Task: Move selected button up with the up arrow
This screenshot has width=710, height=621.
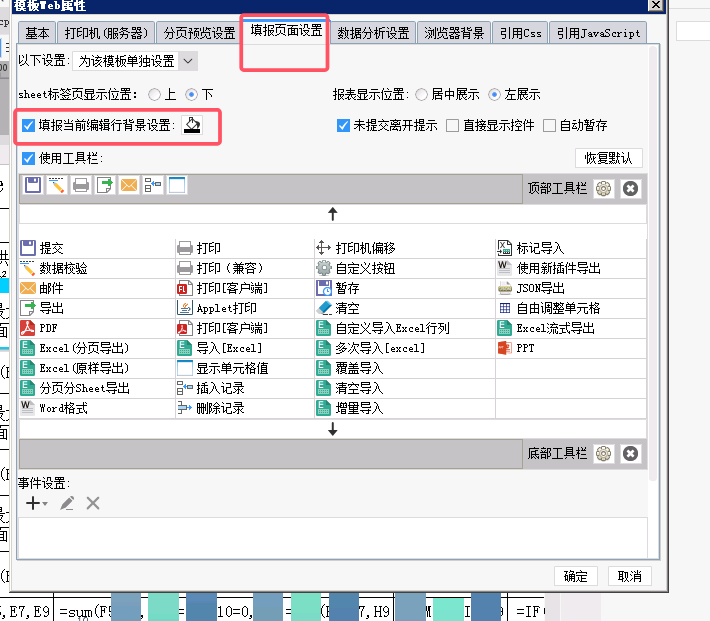Action: pos(333,214)
